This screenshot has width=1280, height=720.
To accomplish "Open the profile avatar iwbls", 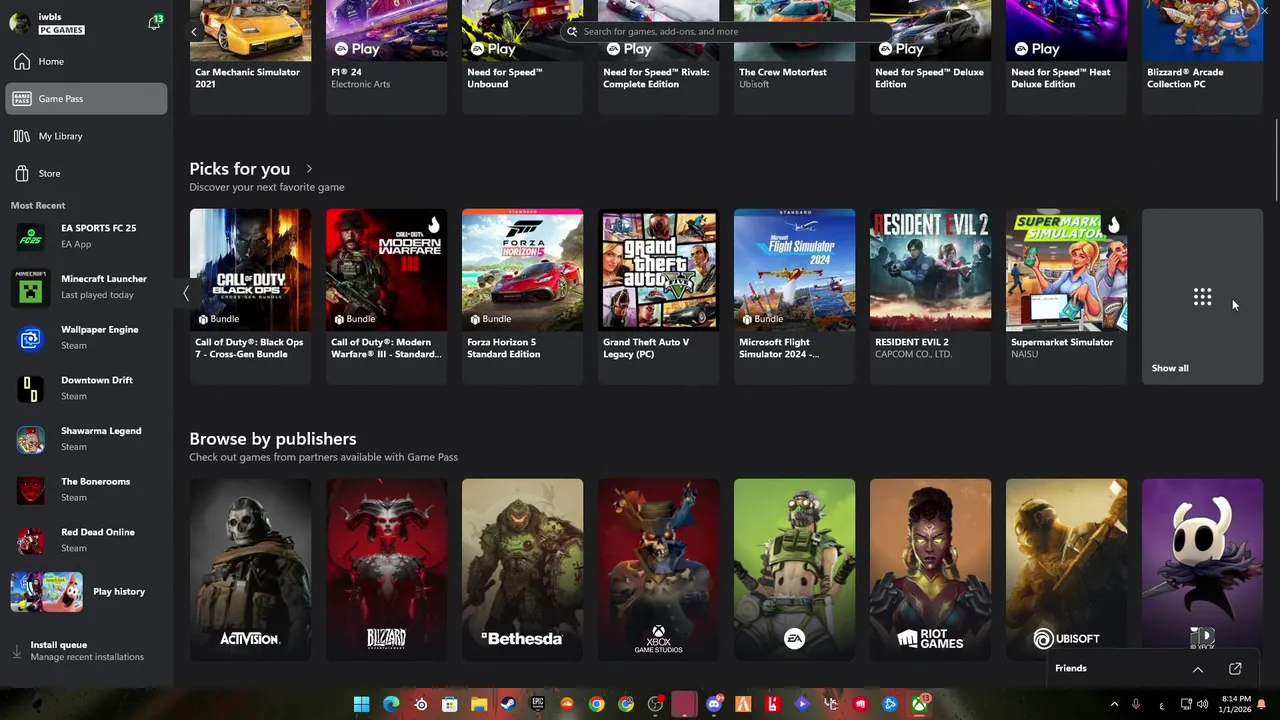I will tap(19, 23).
